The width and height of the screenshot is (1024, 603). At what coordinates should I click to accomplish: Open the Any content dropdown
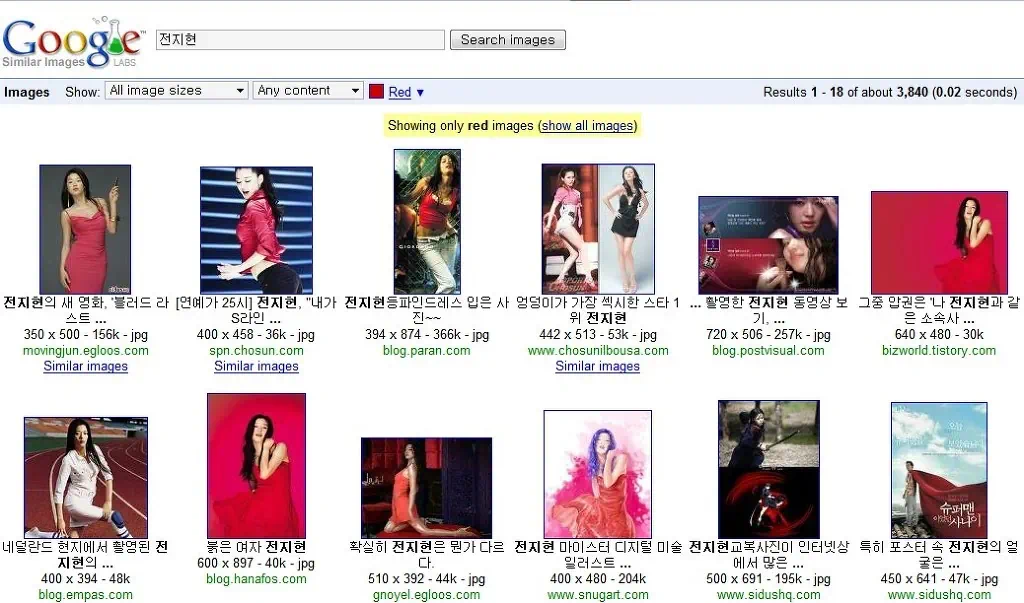click(307, 90)
